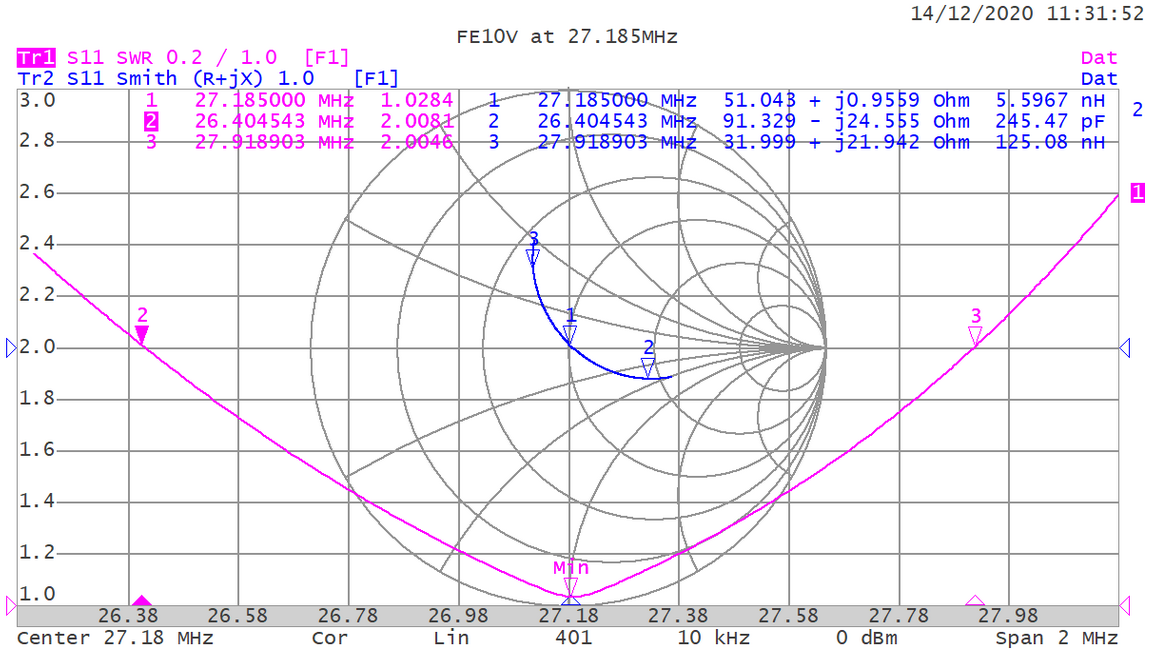Viewport: 1156px width, 668px height.
Task: Click the blue reference triangle at 2.0 on left
Action: click(10, 347)
